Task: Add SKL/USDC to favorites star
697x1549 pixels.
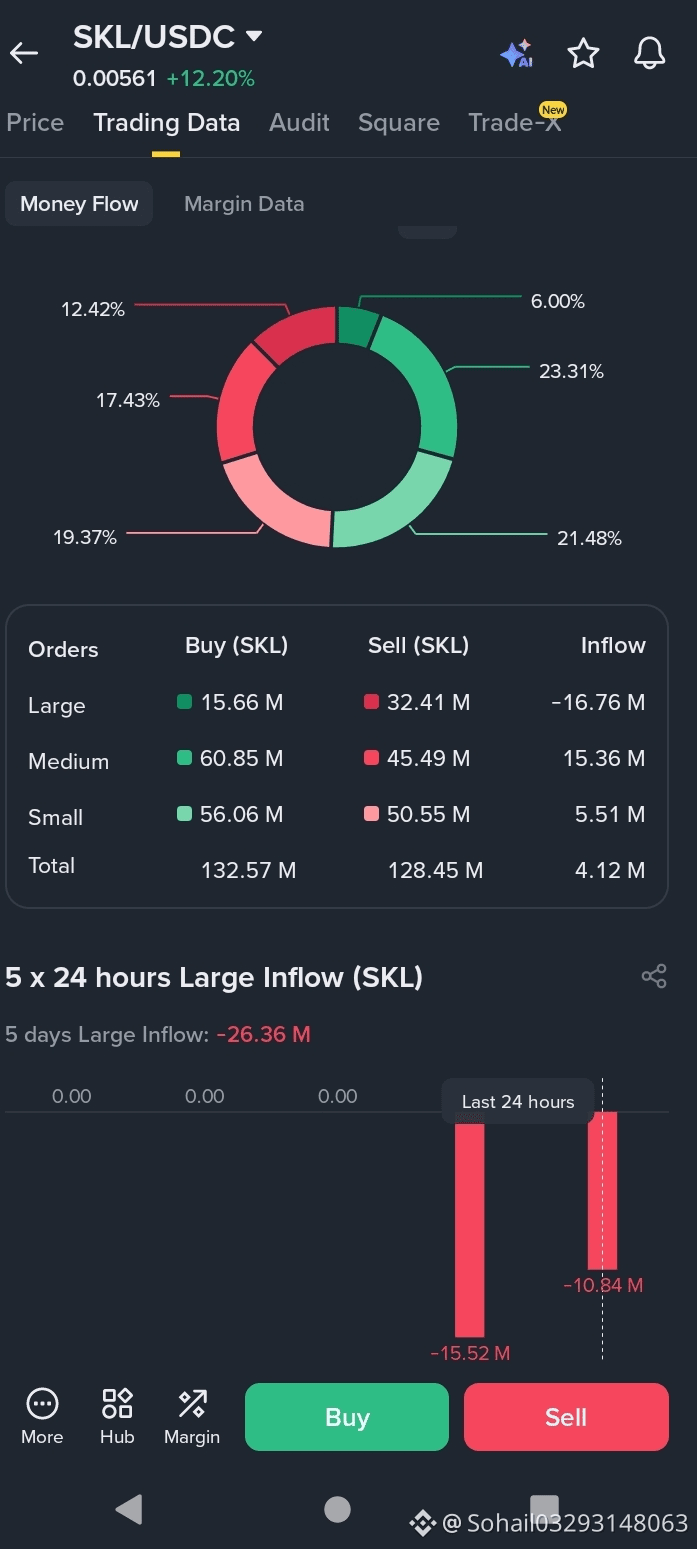Action: coord(583,53)
